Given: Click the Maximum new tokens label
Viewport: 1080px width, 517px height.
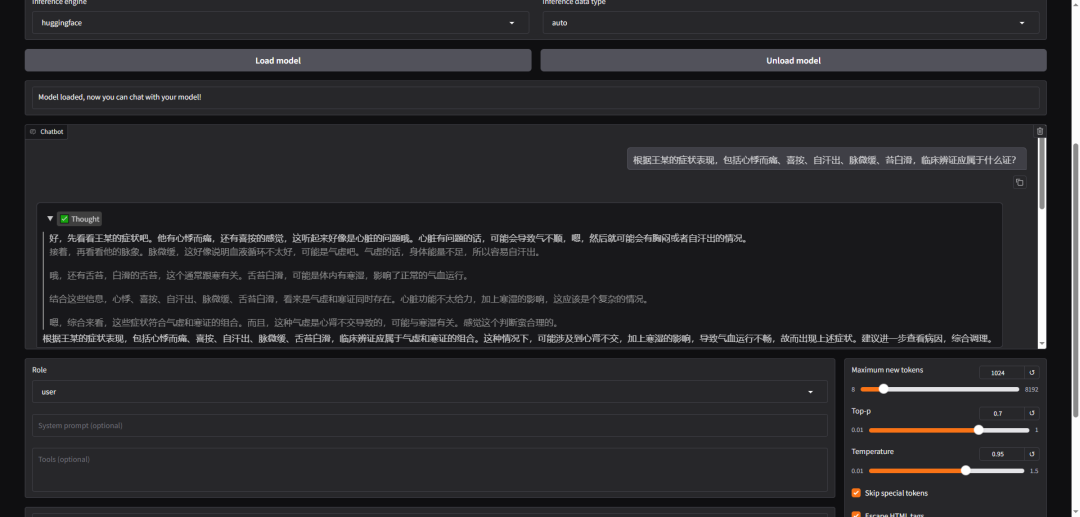Looking at the screenshot, I should (887, 370).
